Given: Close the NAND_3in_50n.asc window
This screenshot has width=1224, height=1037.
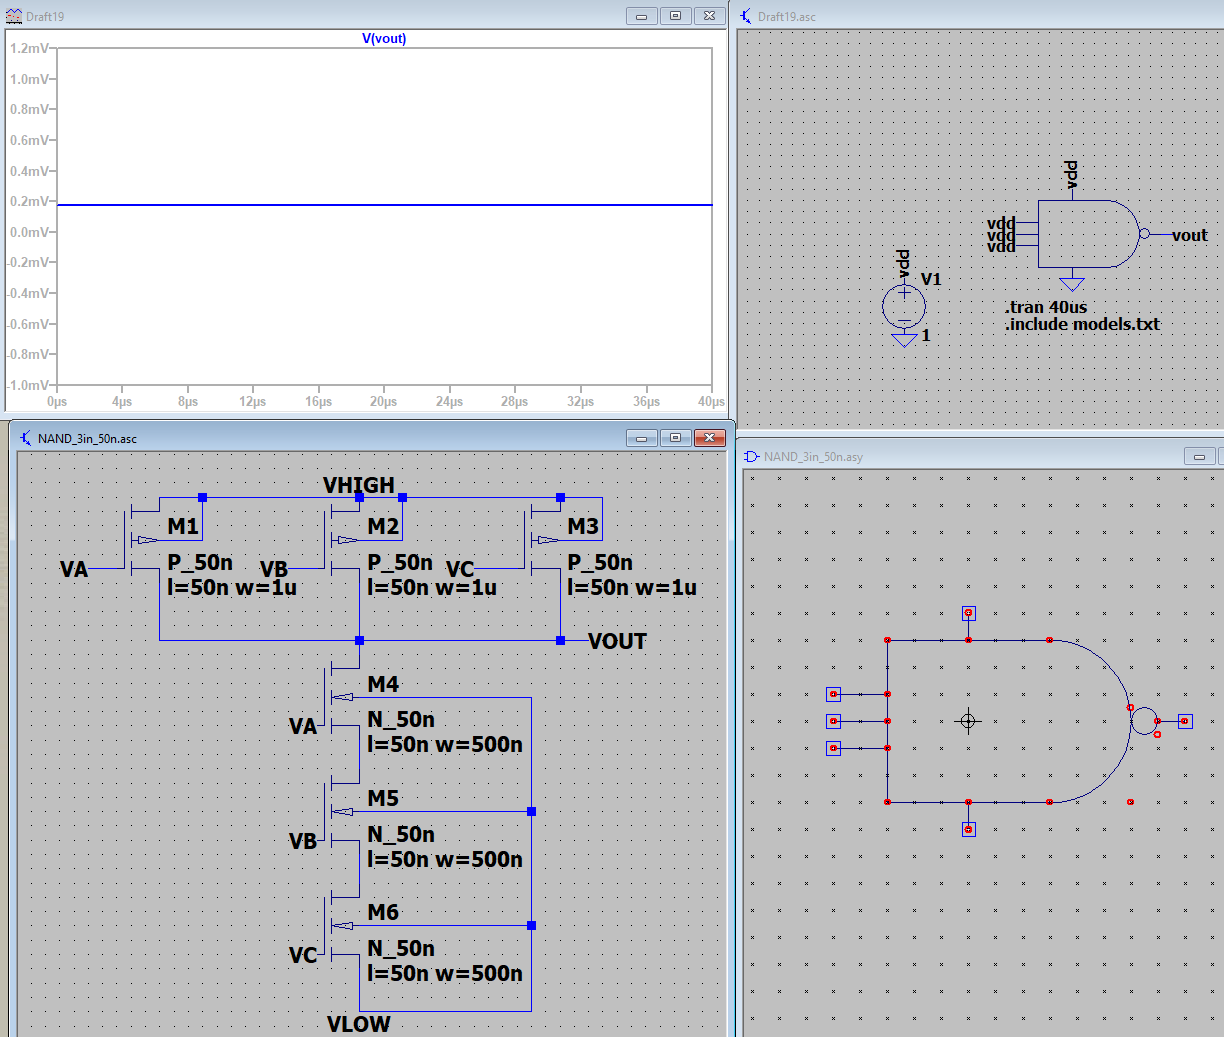Looking at the screenshot, I should click(x=709, y=438).
